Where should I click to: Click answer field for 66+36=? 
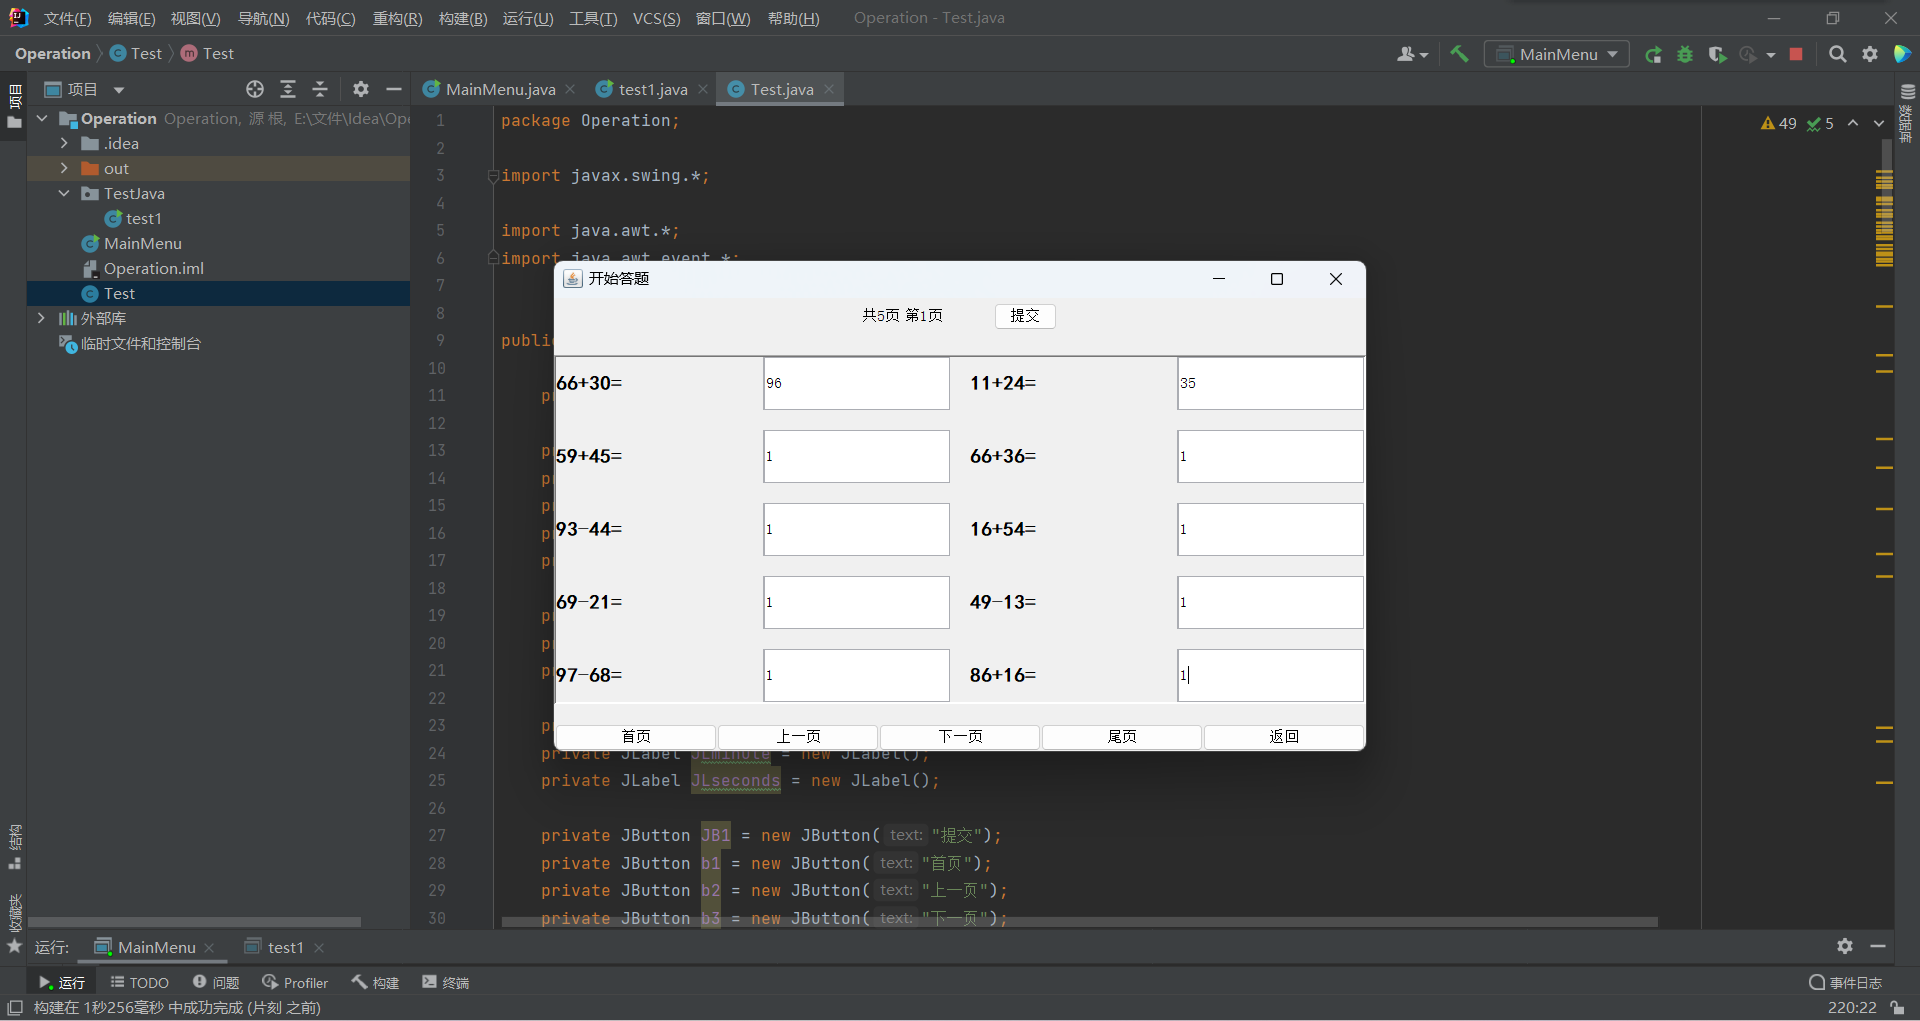tap(1270, 457)
